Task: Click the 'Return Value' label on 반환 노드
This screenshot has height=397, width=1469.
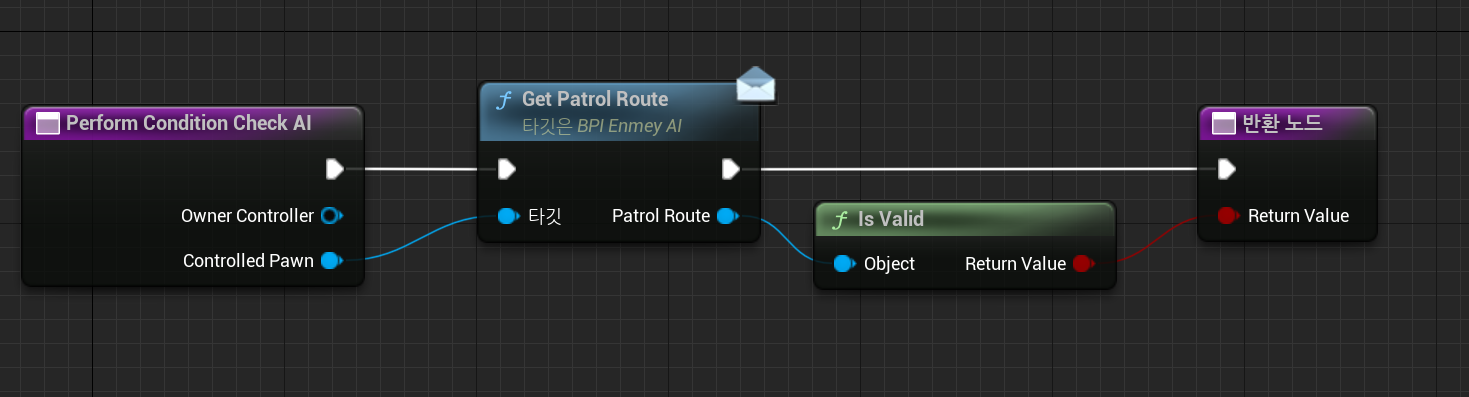Action: click(x=1298, y=215)
